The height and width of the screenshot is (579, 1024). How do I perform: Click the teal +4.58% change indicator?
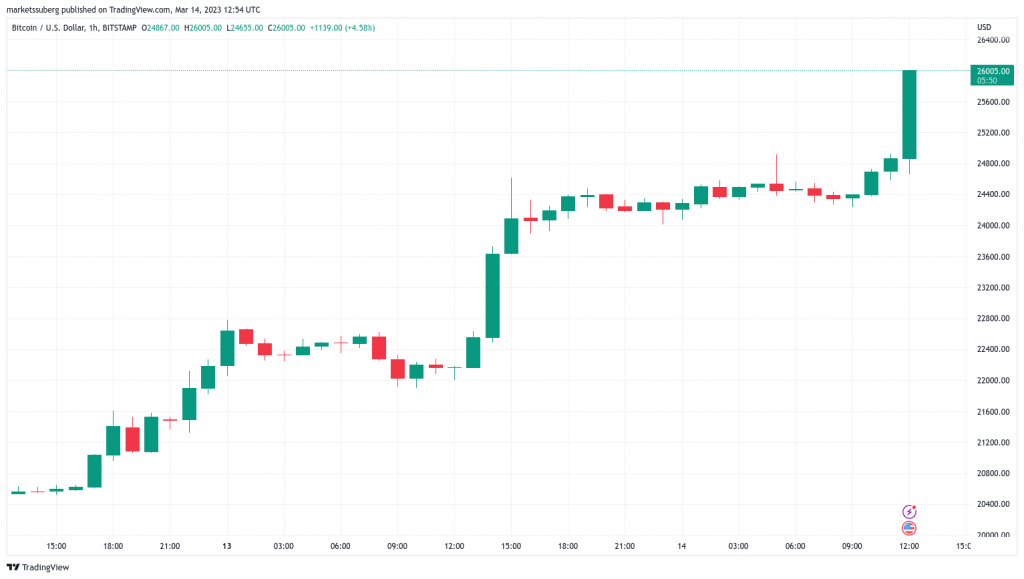[360, 28]
